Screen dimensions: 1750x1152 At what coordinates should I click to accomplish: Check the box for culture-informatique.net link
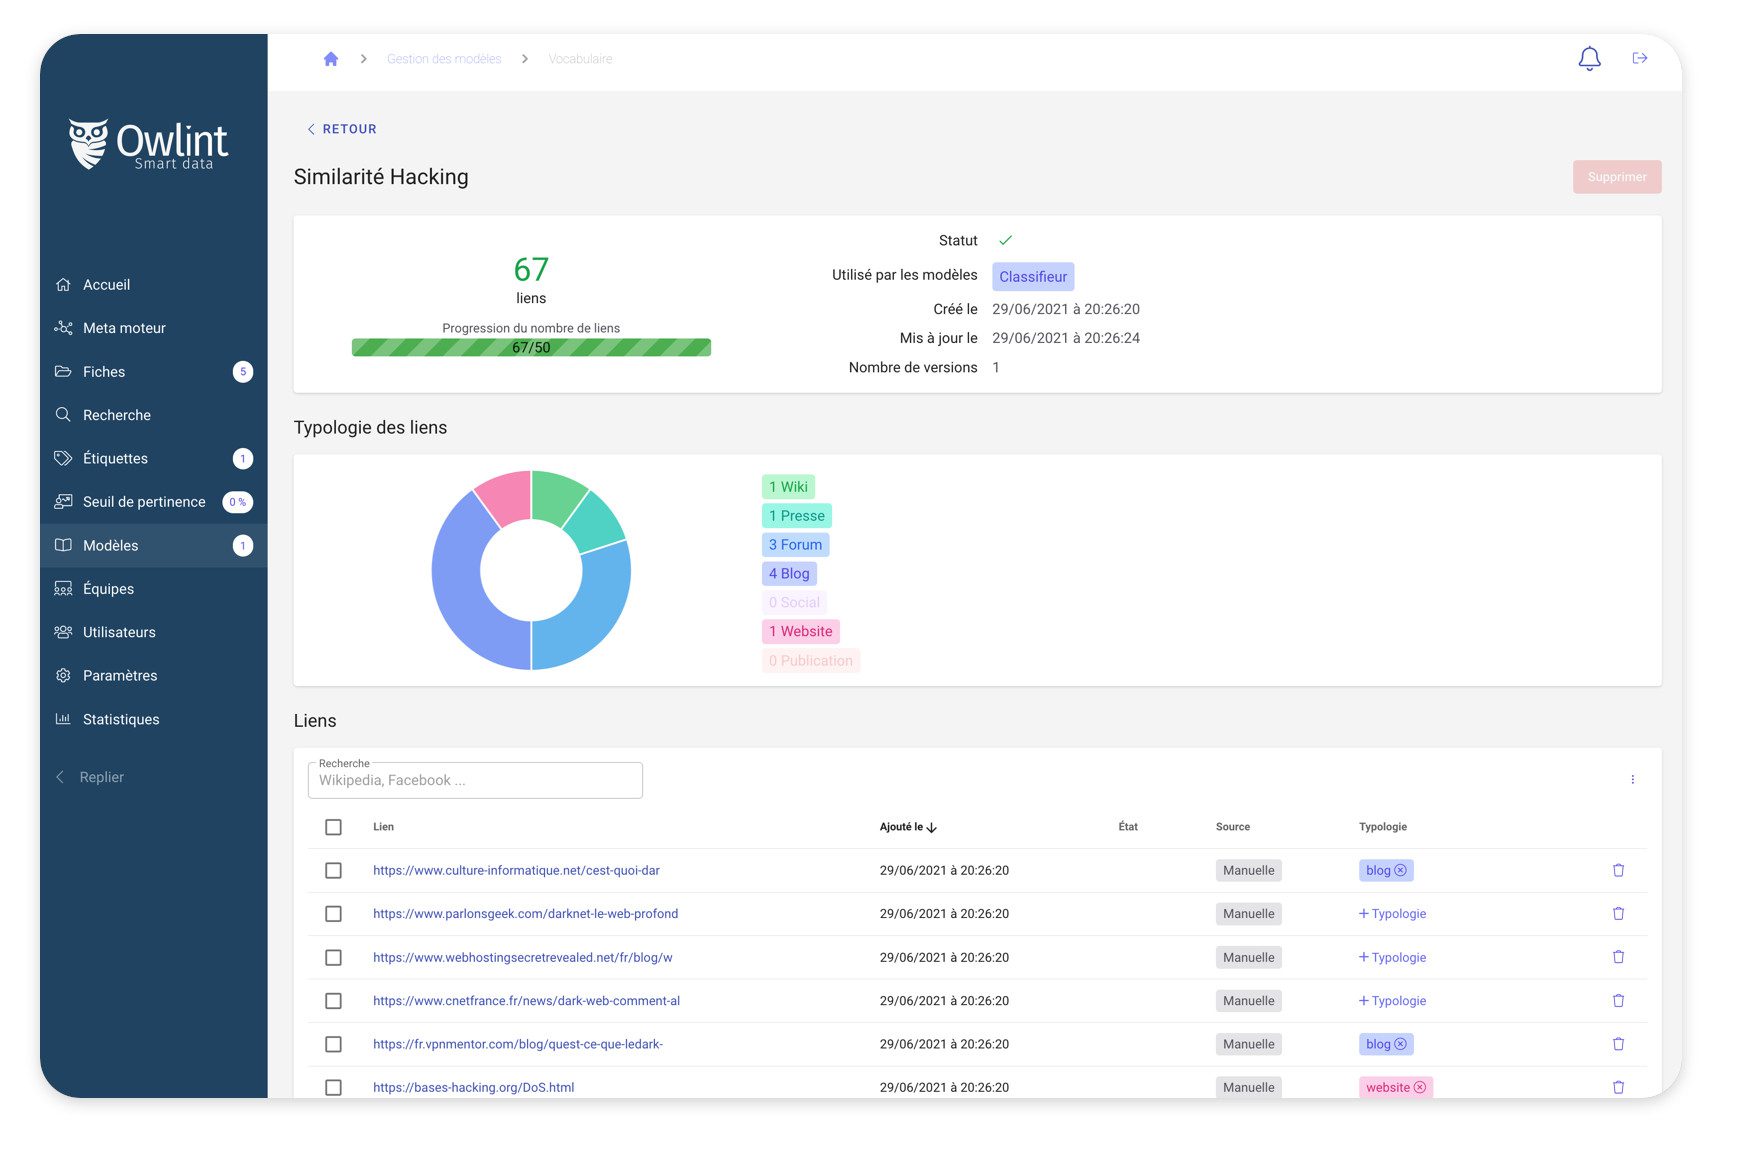point(333,871)
